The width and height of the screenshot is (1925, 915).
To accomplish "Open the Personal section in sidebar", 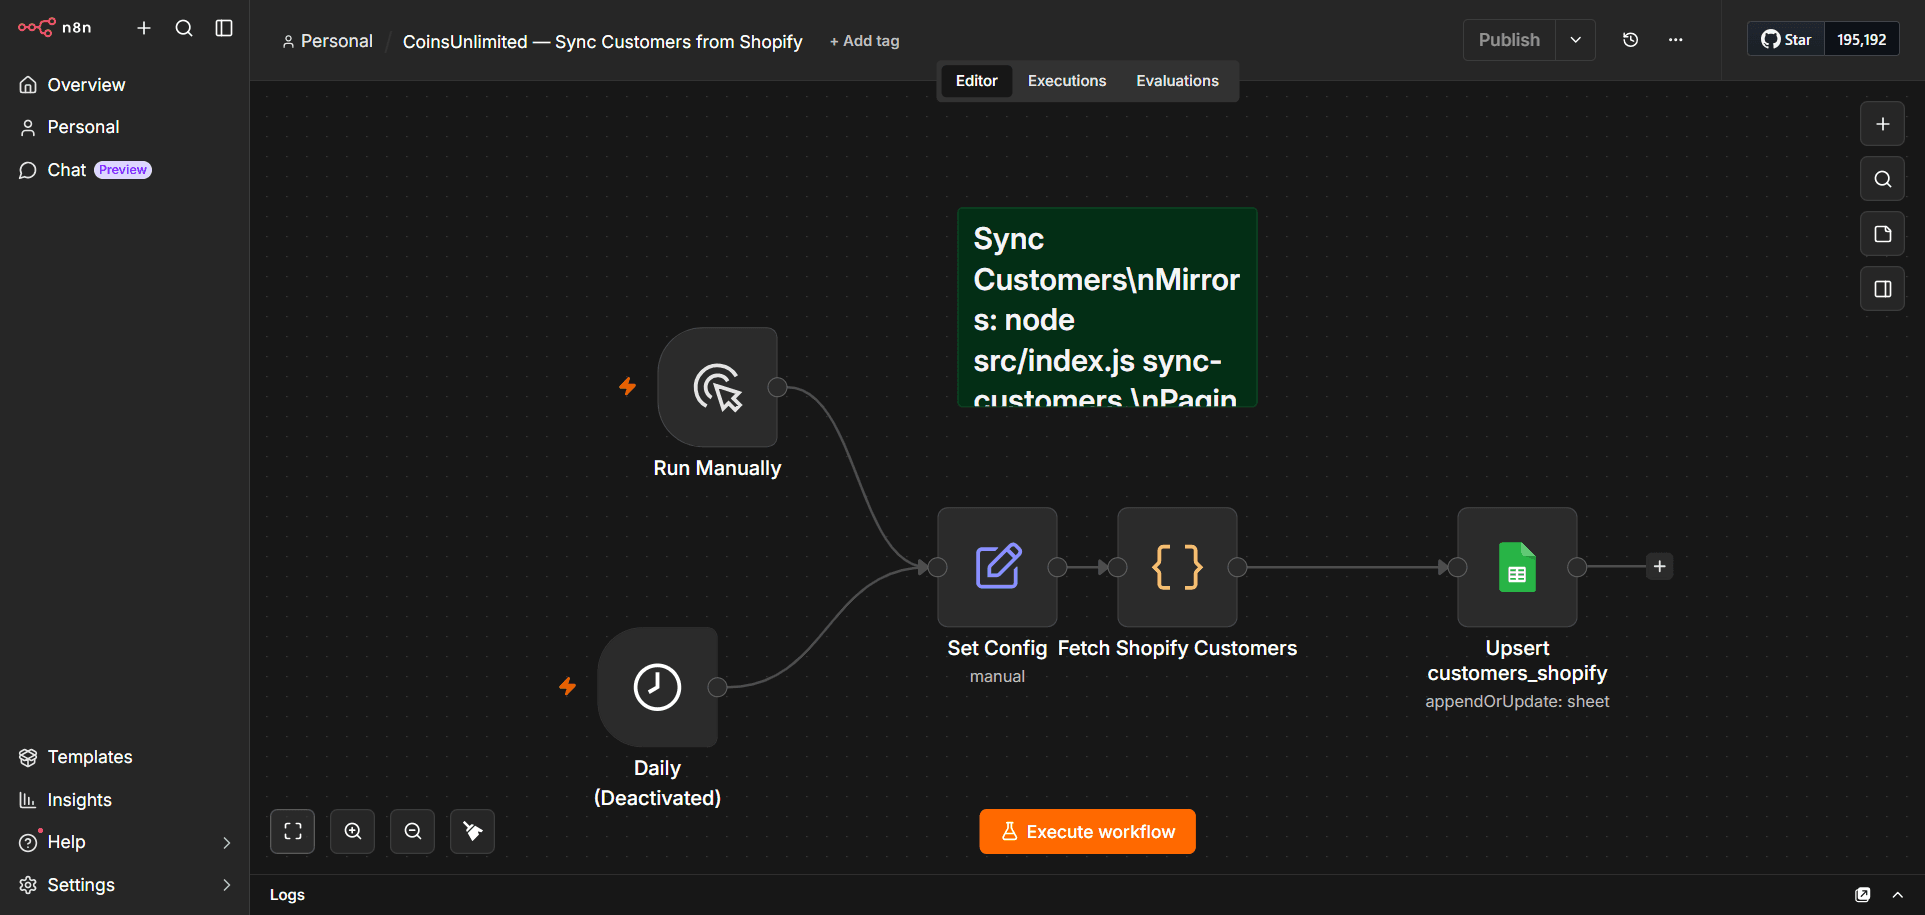I will (x=124, y=127).
